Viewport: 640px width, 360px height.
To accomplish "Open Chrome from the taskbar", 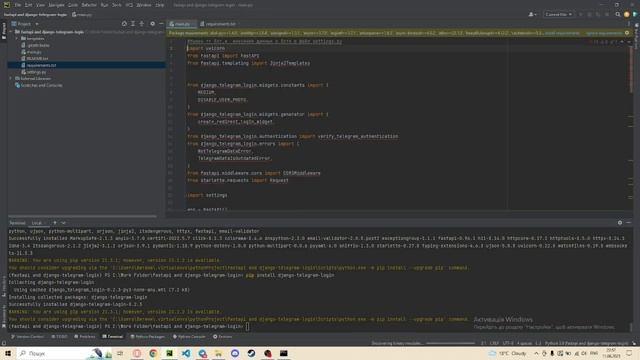I will (153, 353).
